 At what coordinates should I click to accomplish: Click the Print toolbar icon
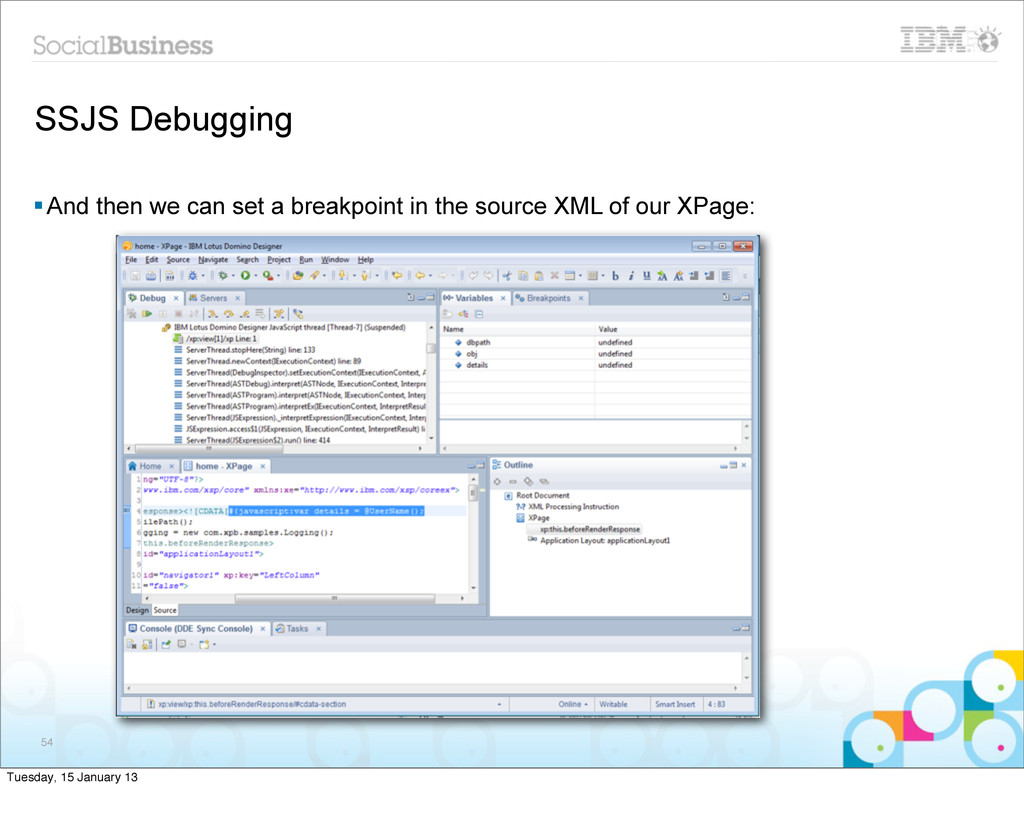pos(151,276)
